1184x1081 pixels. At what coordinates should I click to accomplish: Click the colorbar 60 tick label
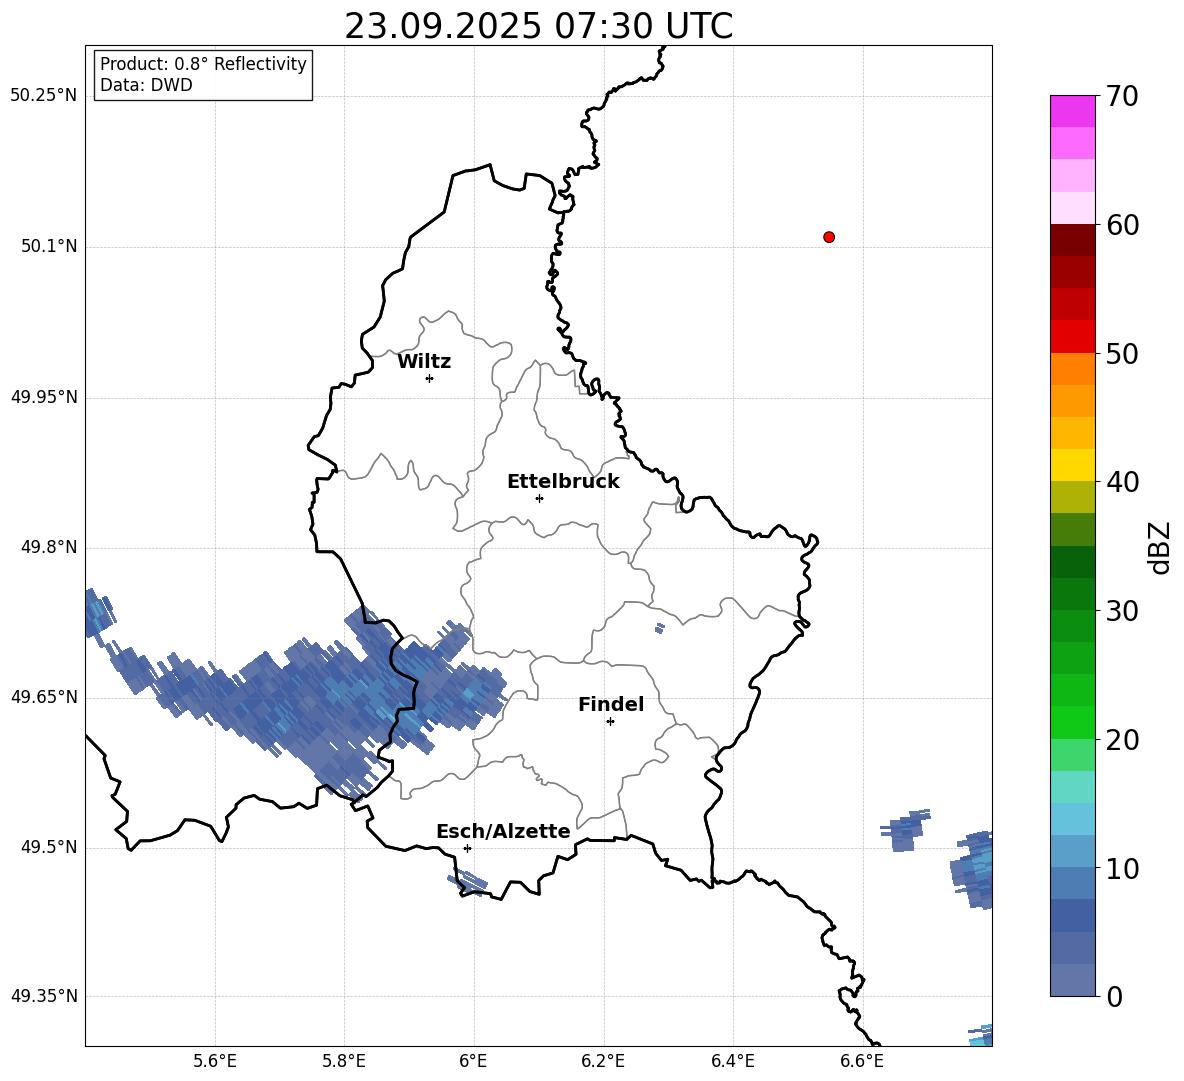point(1122,225)
